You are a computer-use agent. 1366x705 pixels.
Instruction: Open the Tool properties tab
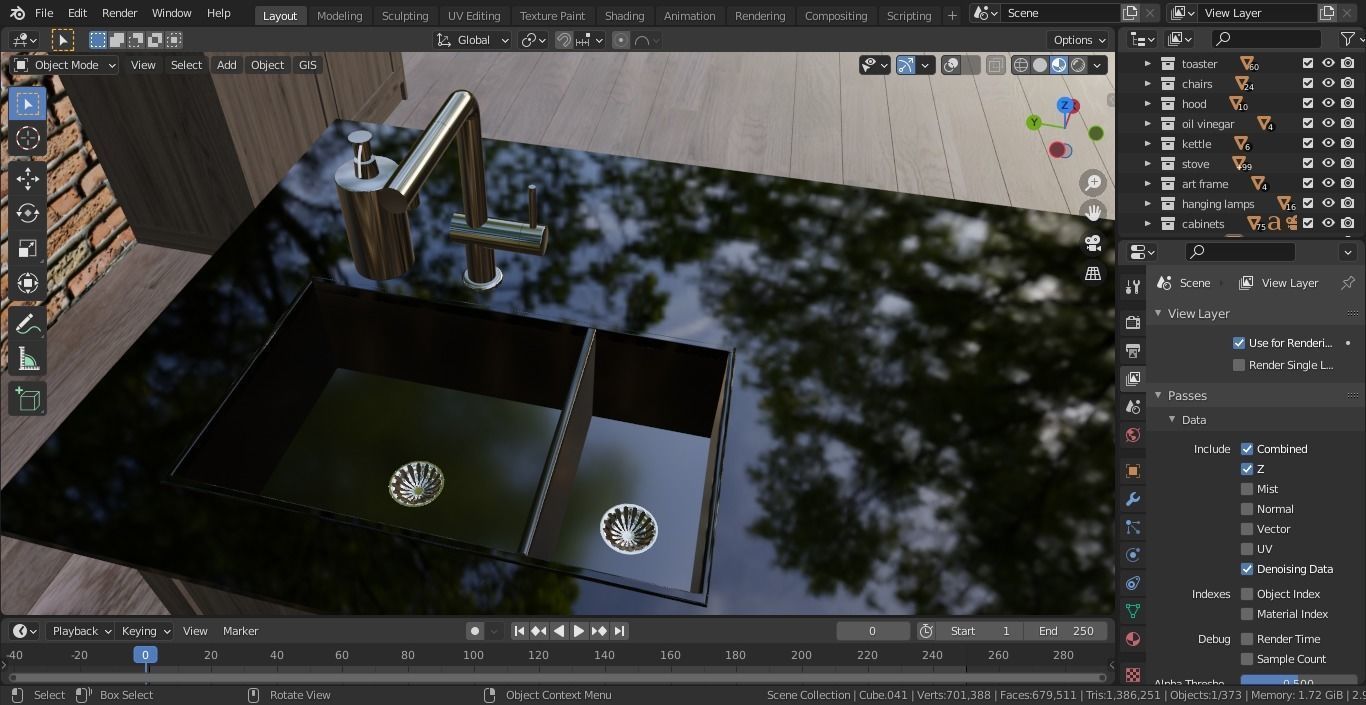coord(1132,287)
